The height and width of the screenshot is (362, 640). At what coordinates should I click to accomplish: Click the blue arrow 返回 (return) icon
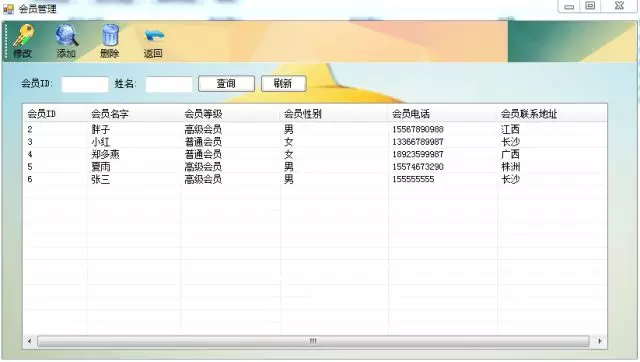point(154,37)
